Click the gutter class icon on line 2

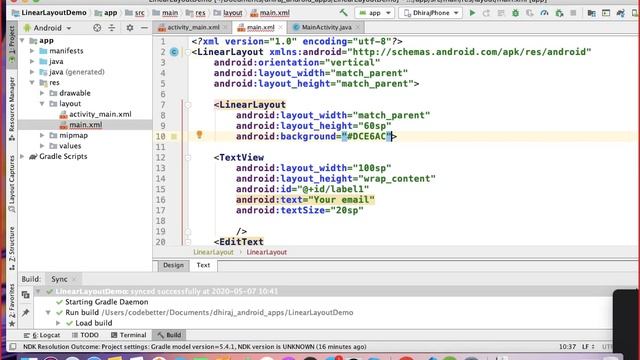point(174,52)
